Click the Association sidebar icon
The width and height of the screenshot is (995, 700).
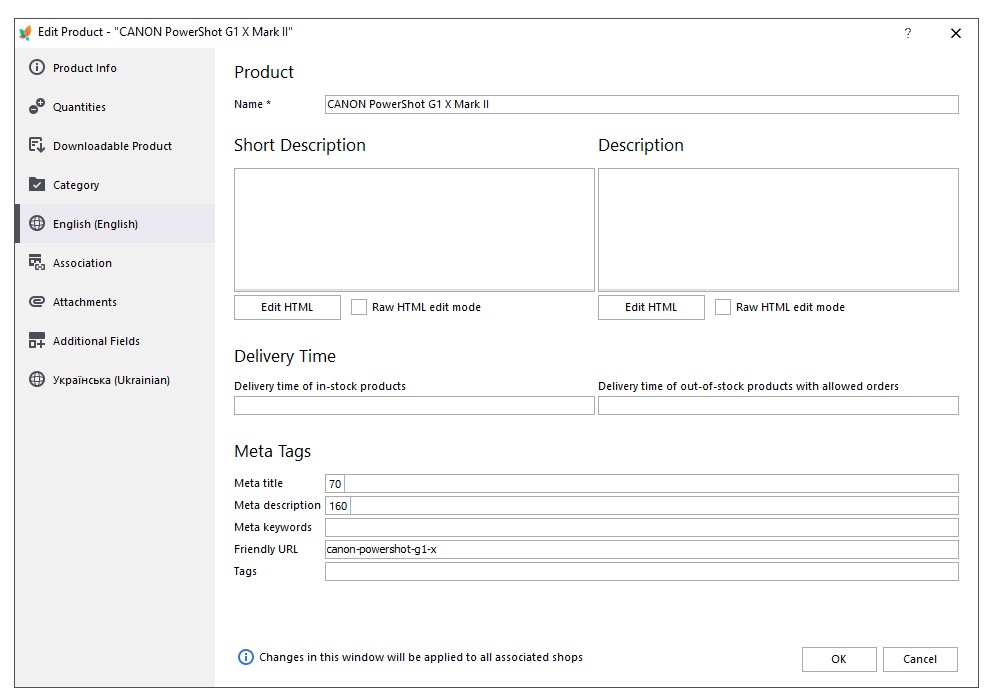tap(37, 262)
